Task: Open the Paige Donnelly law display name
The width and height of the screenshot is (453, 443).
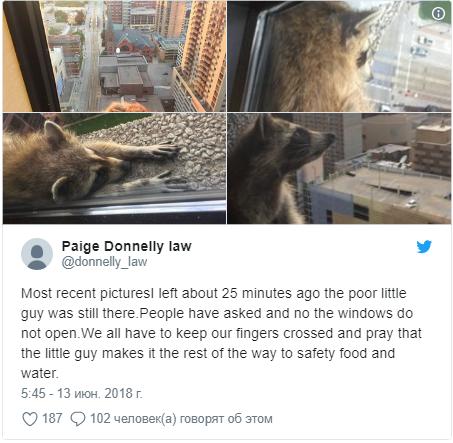Action: click(127, 246)
